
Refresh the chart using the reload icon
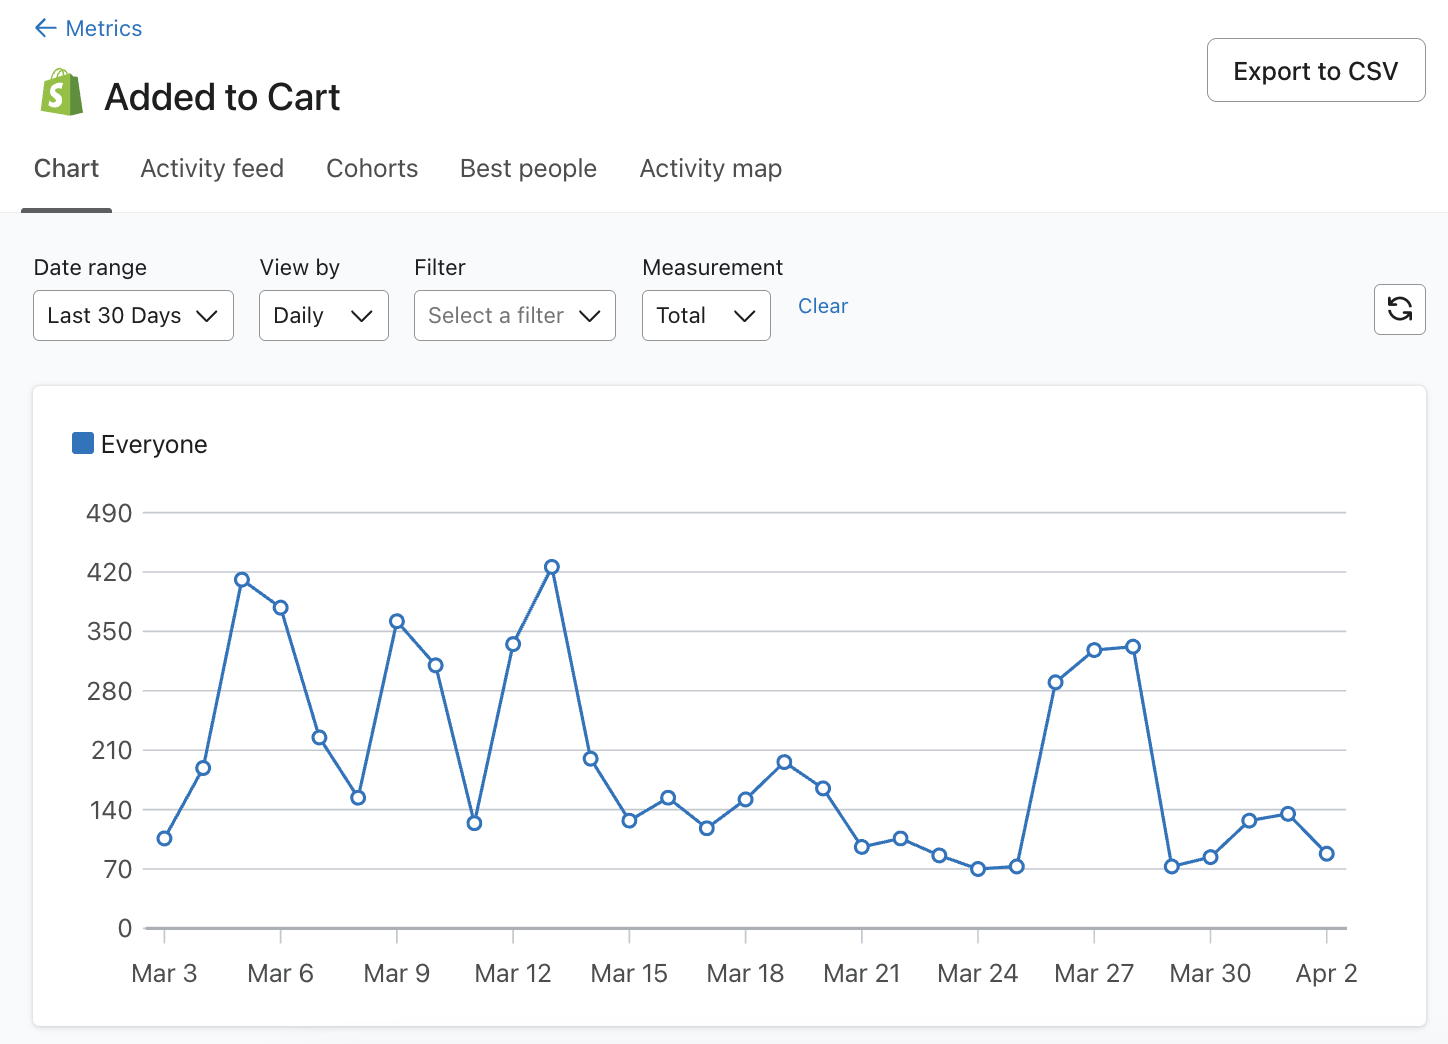pos(1399,310)
